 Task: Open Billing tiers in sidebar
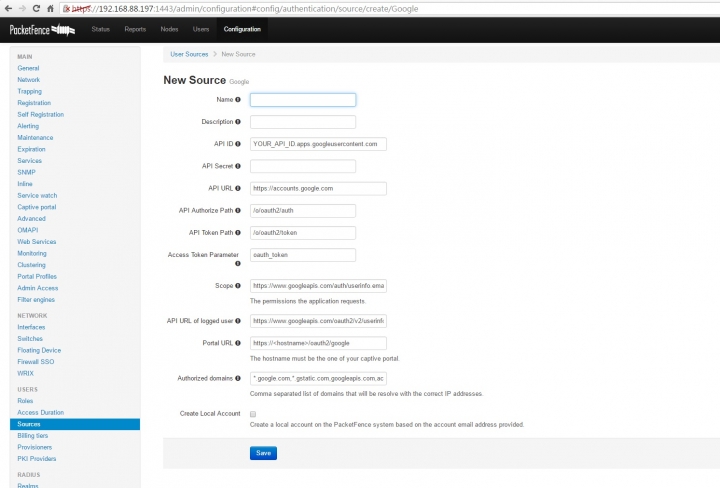click(33, 436)
